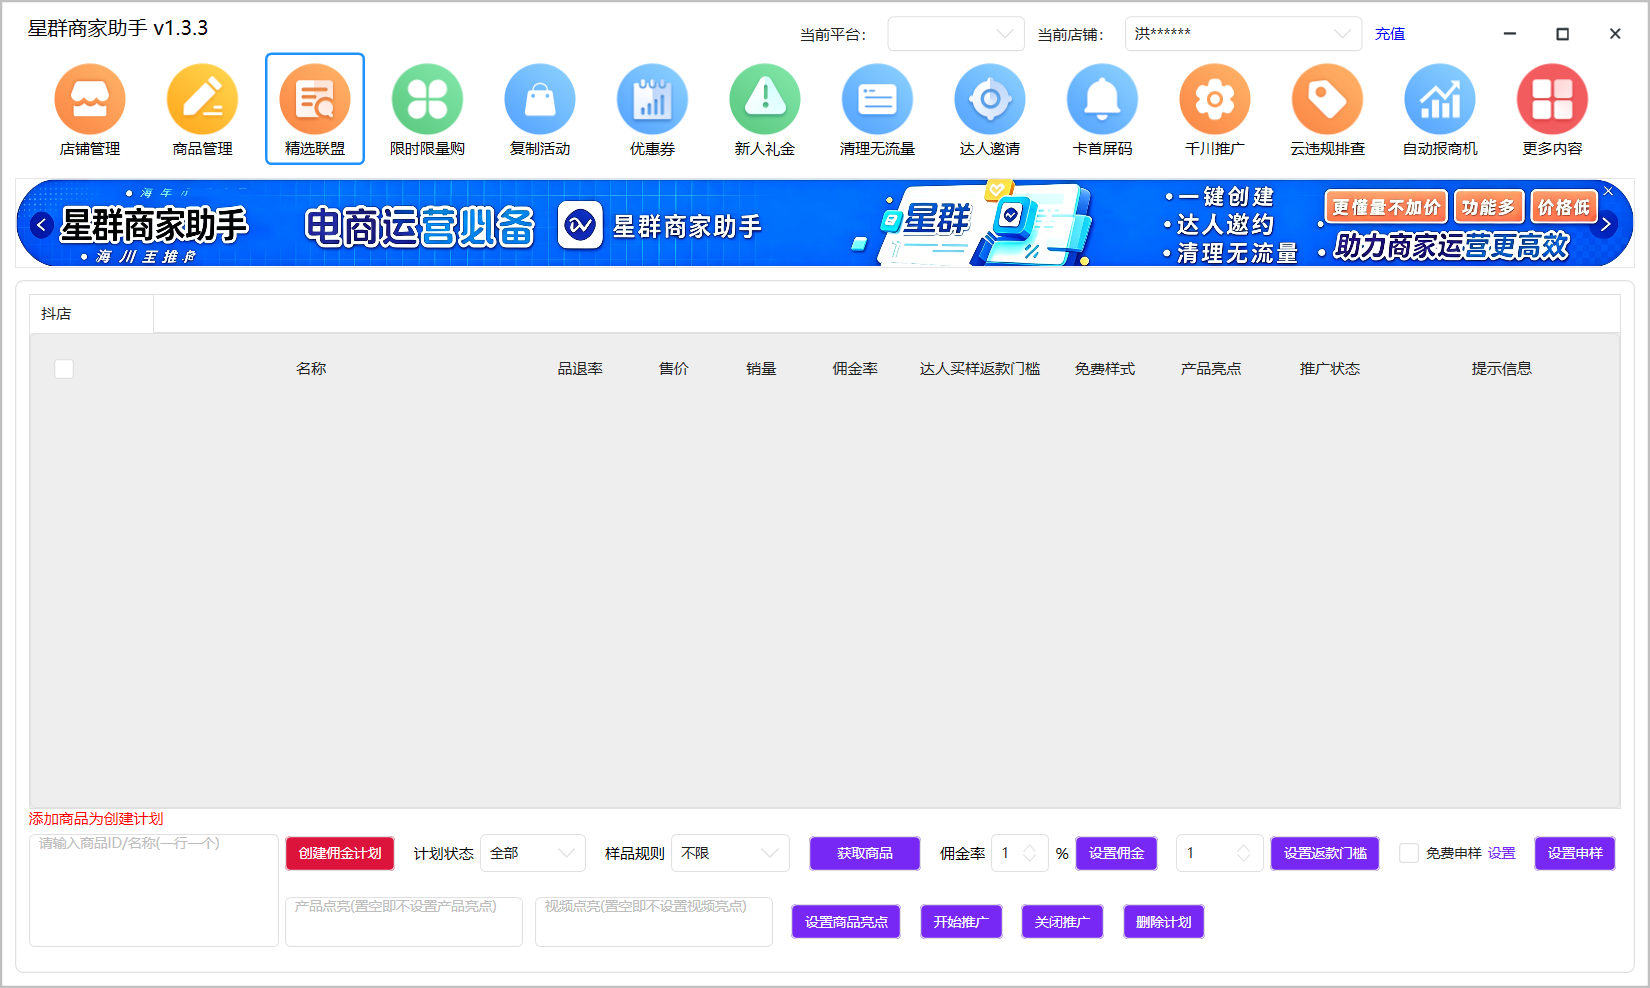Open 云违规排查 tag icon
Screen dimensions: 1650x988
pos(1327,99)
